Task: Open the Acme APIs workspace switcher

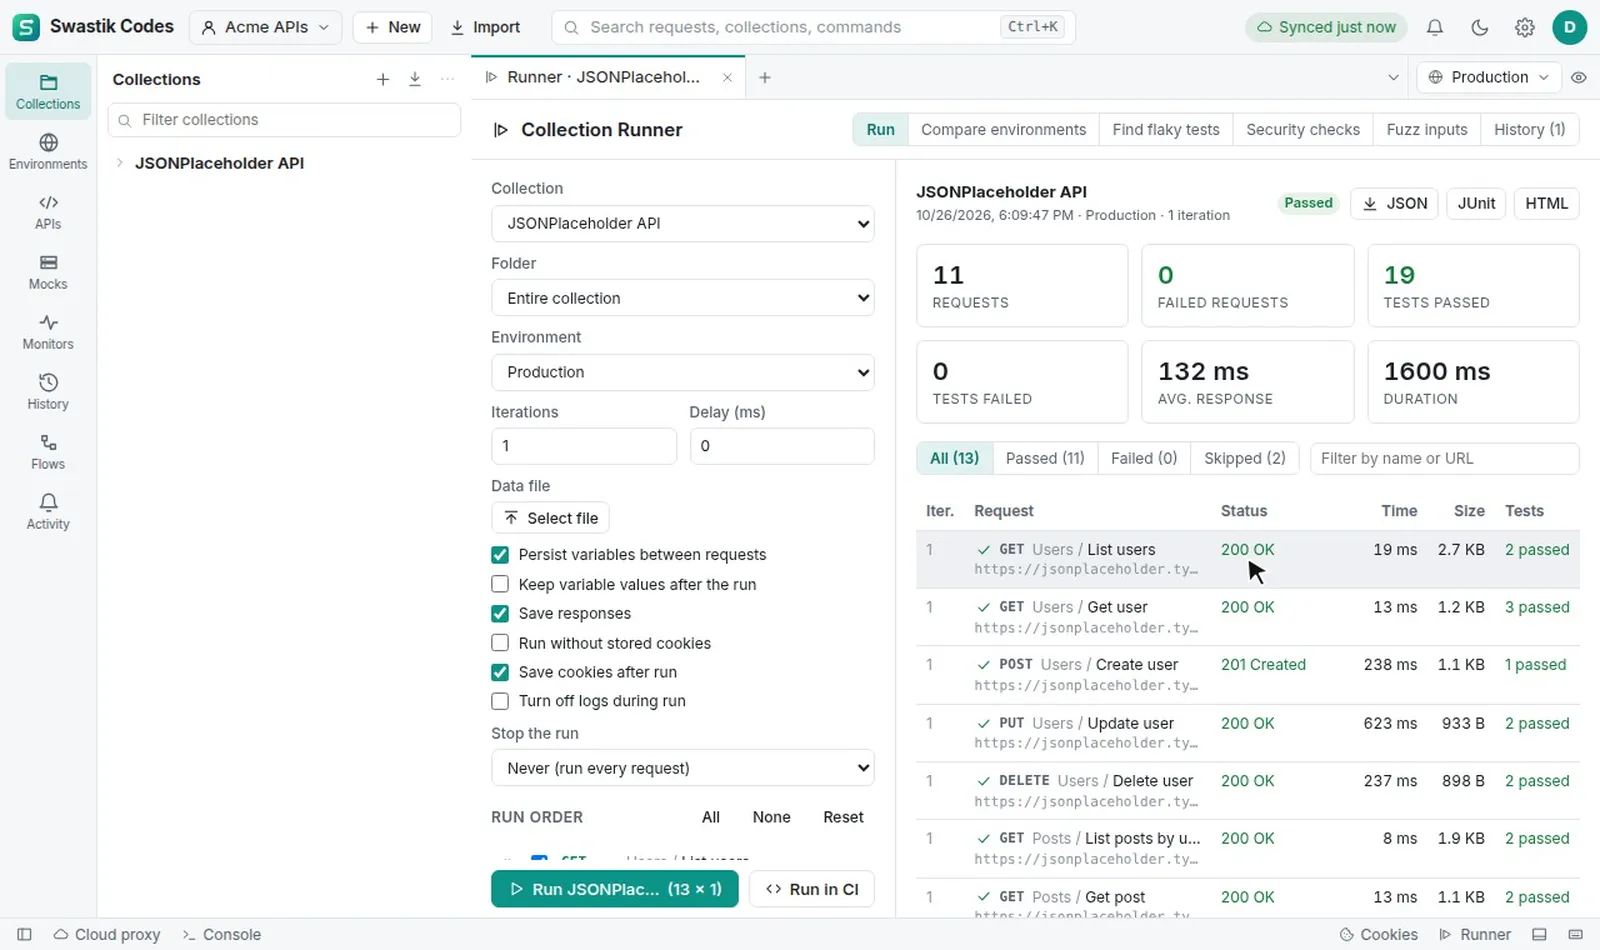Action: click(265, 27)
